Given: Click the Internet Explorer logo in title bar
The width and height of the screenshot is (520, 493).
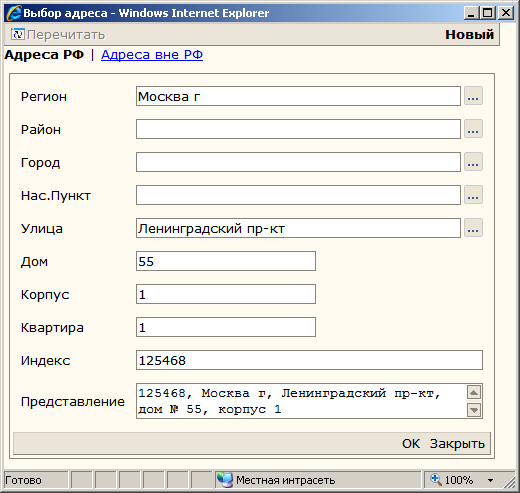Looking at the screenshot, I should click(x=14, y=13).
